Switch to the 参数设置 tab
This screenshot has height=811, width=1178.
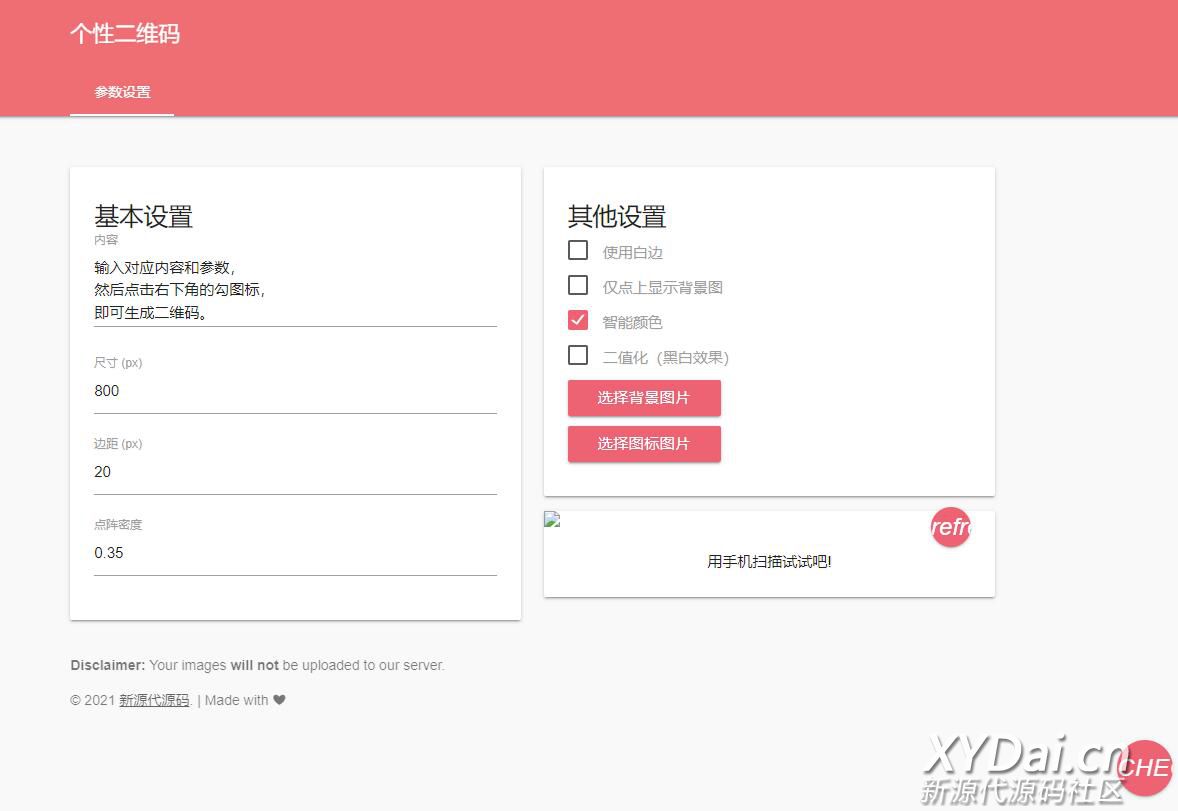[x=122, y=92]
